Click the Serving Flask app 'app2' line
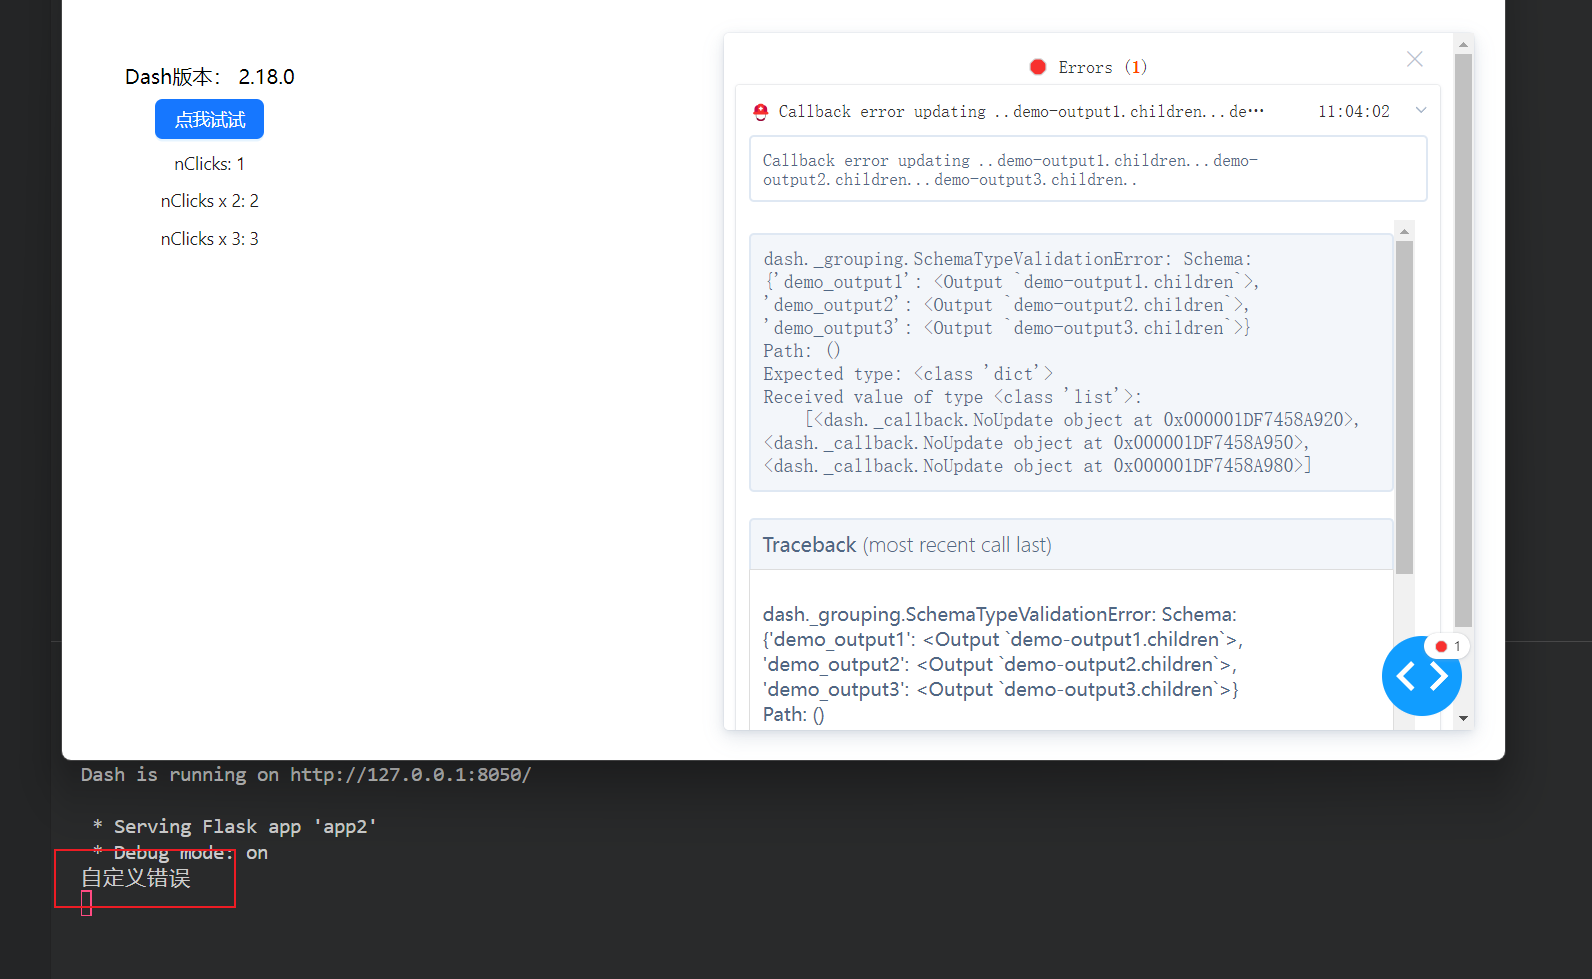Image resolution: width=1592 pixels, height=979 pixels. coord(235,827)
